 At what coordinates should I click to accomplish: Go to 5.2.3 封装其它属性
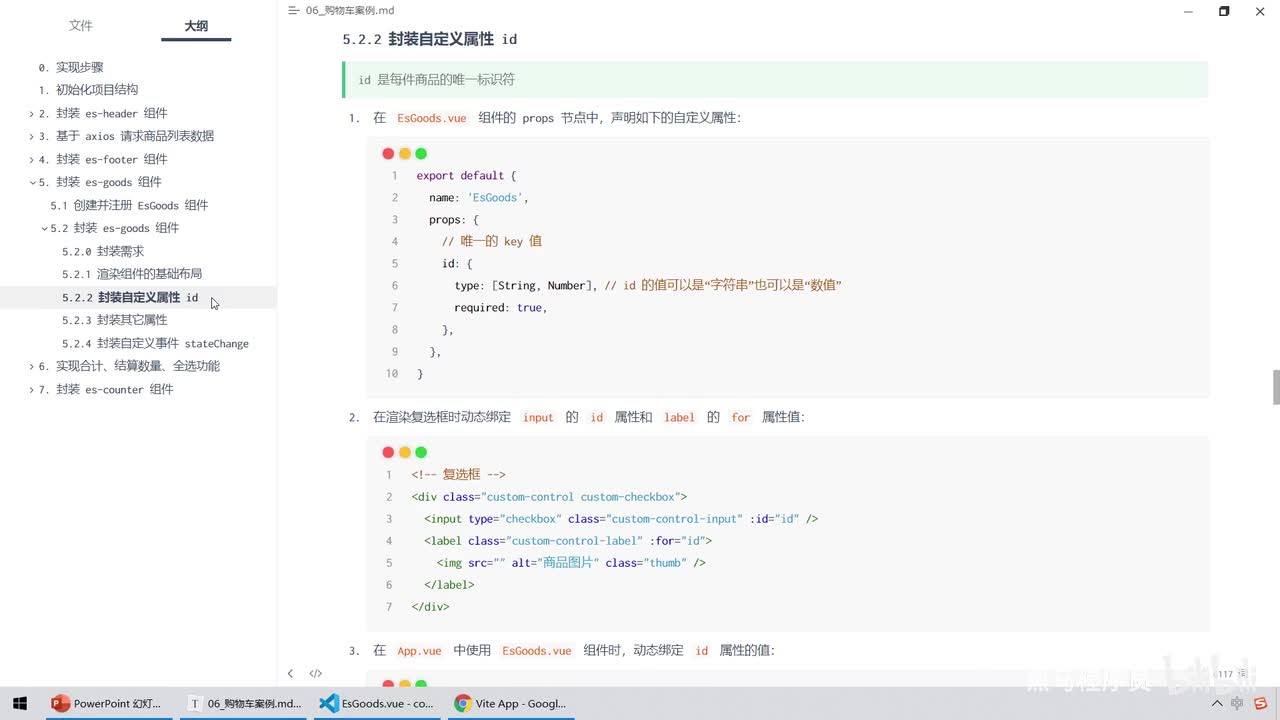pyautogui.click(x=115, y=320)
